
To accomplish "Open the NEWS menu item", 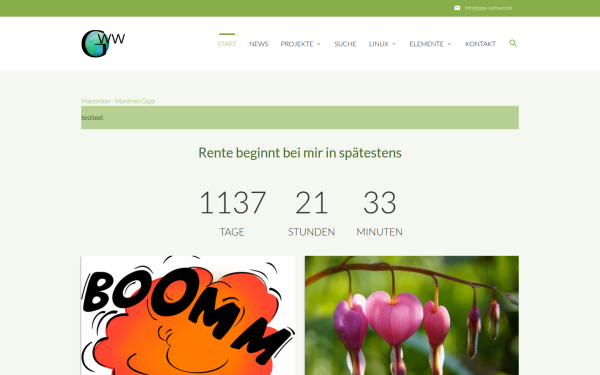I will tap(259, 44).
